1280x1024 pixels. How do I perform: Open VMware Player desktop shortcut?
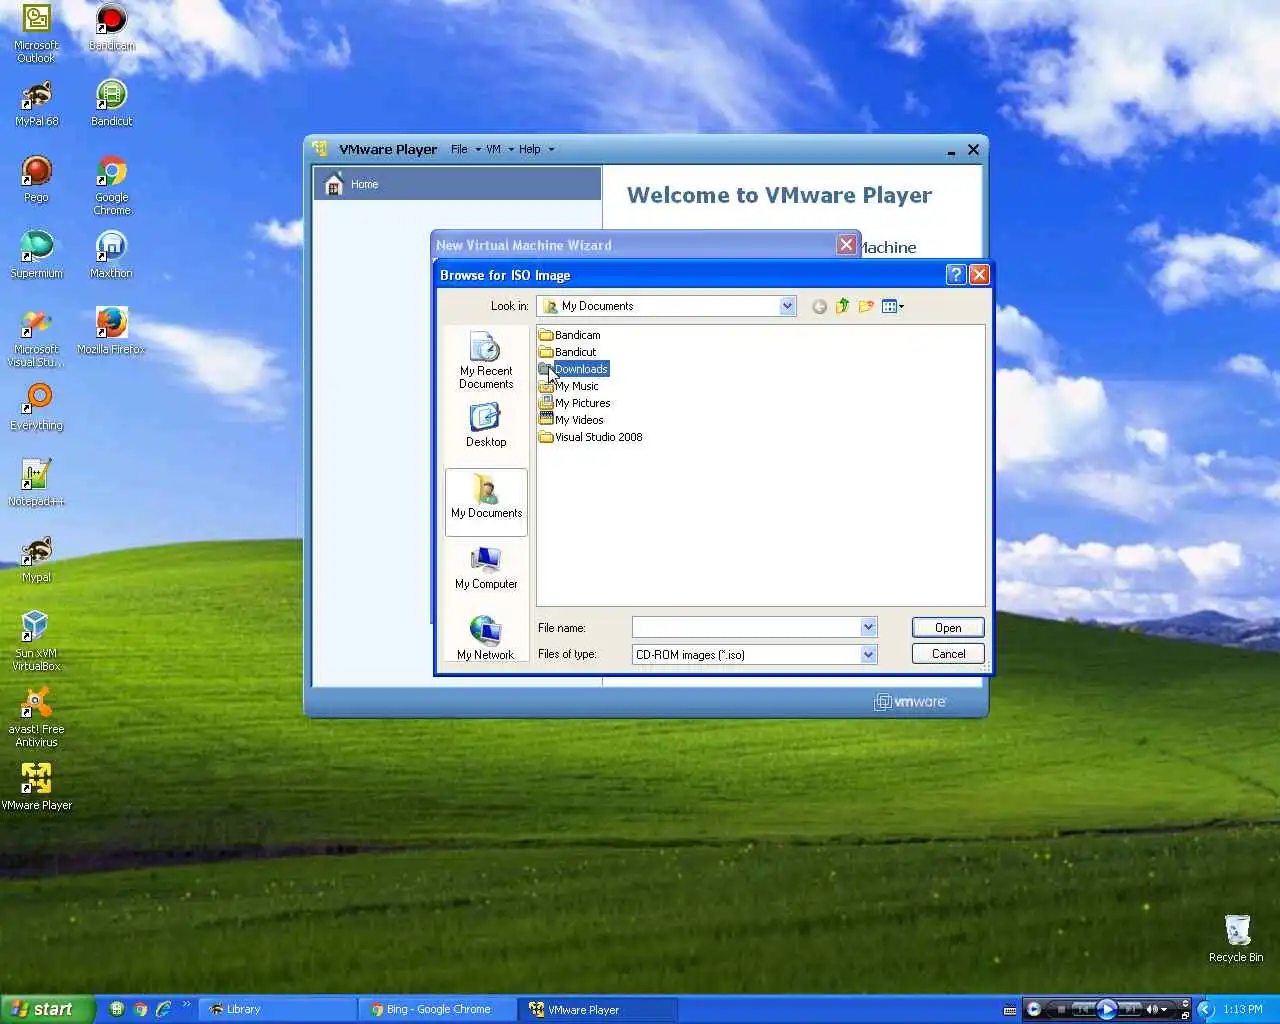coord(37,788)
